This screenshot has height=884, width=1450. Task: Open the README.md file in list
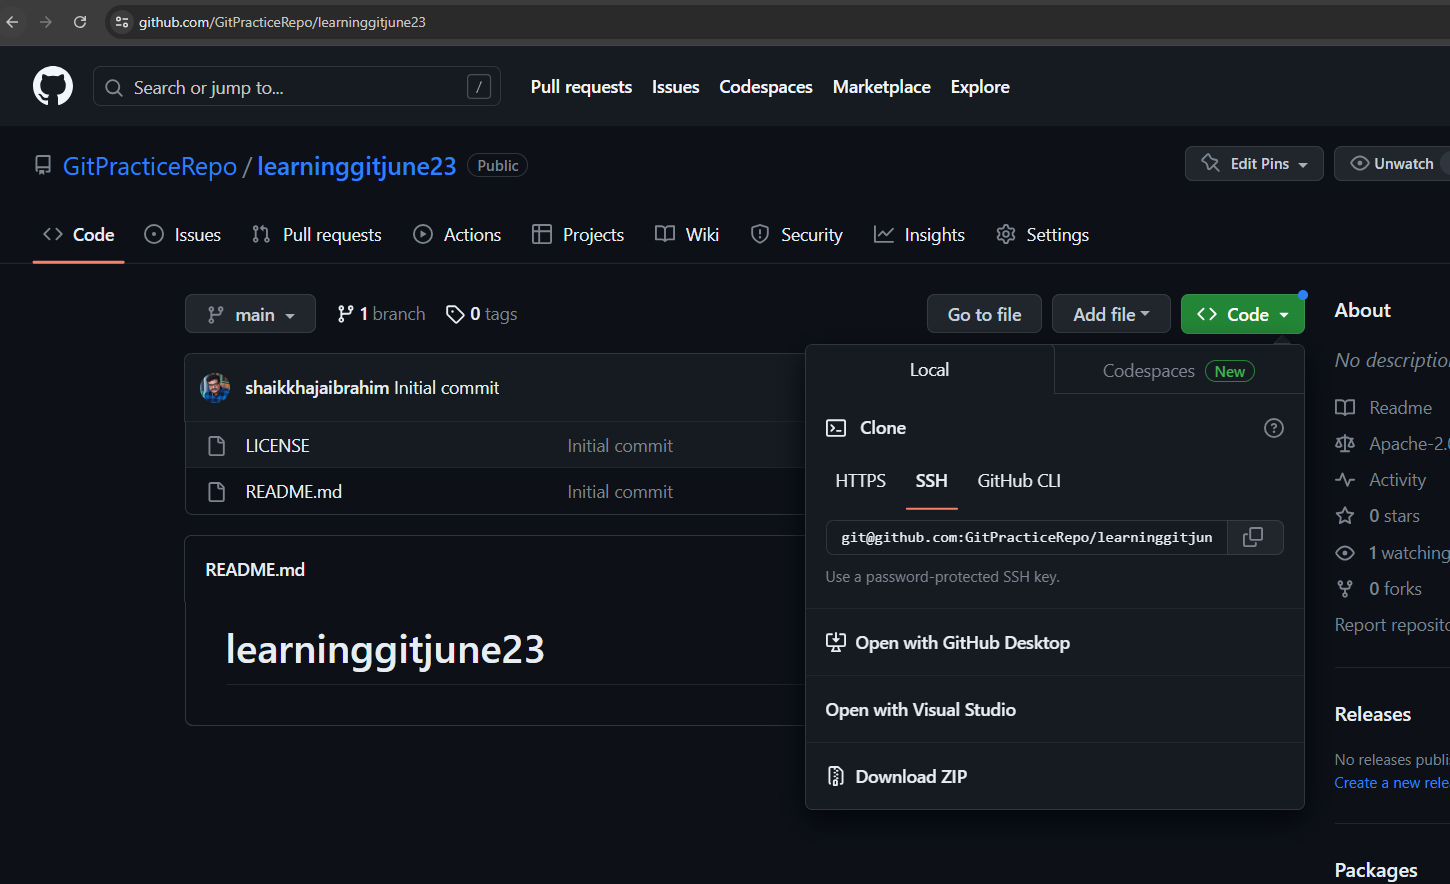click(293, 492)
